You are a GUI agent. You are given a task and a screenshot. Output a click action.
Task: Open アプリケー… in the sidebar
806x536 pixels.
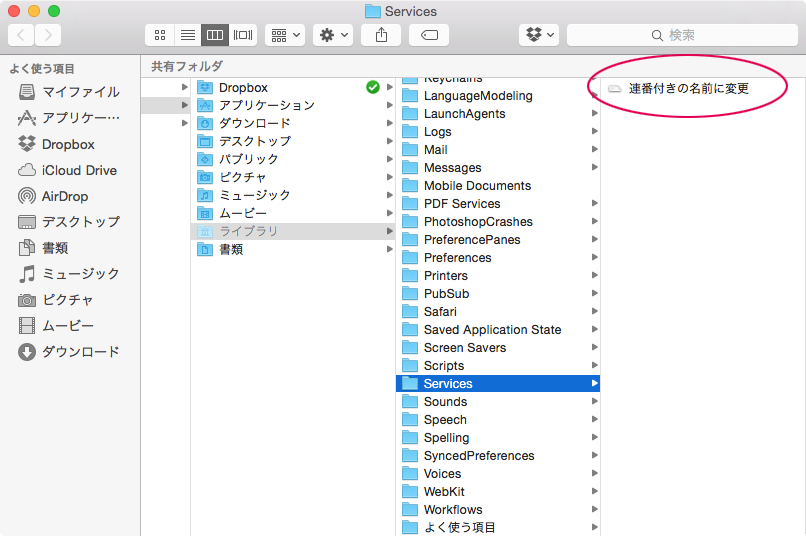point(69,118)
